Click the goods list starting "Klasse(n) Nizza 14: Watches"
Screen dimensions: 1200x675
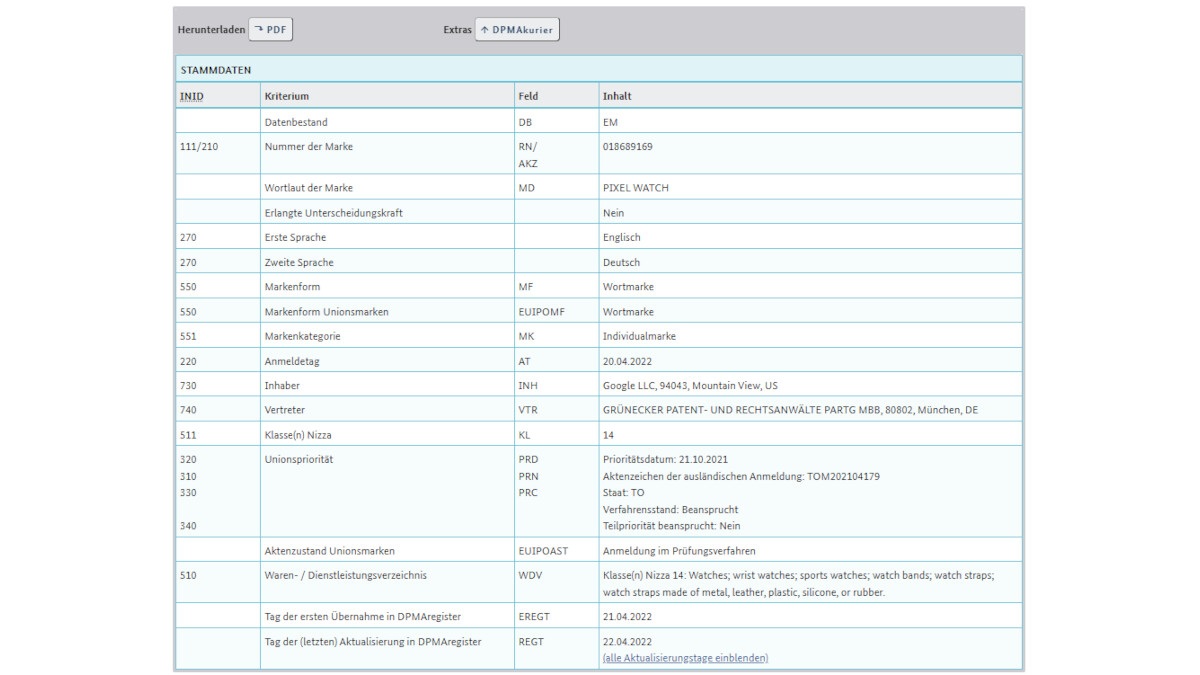pyautogui.click(x=798, y=584)
